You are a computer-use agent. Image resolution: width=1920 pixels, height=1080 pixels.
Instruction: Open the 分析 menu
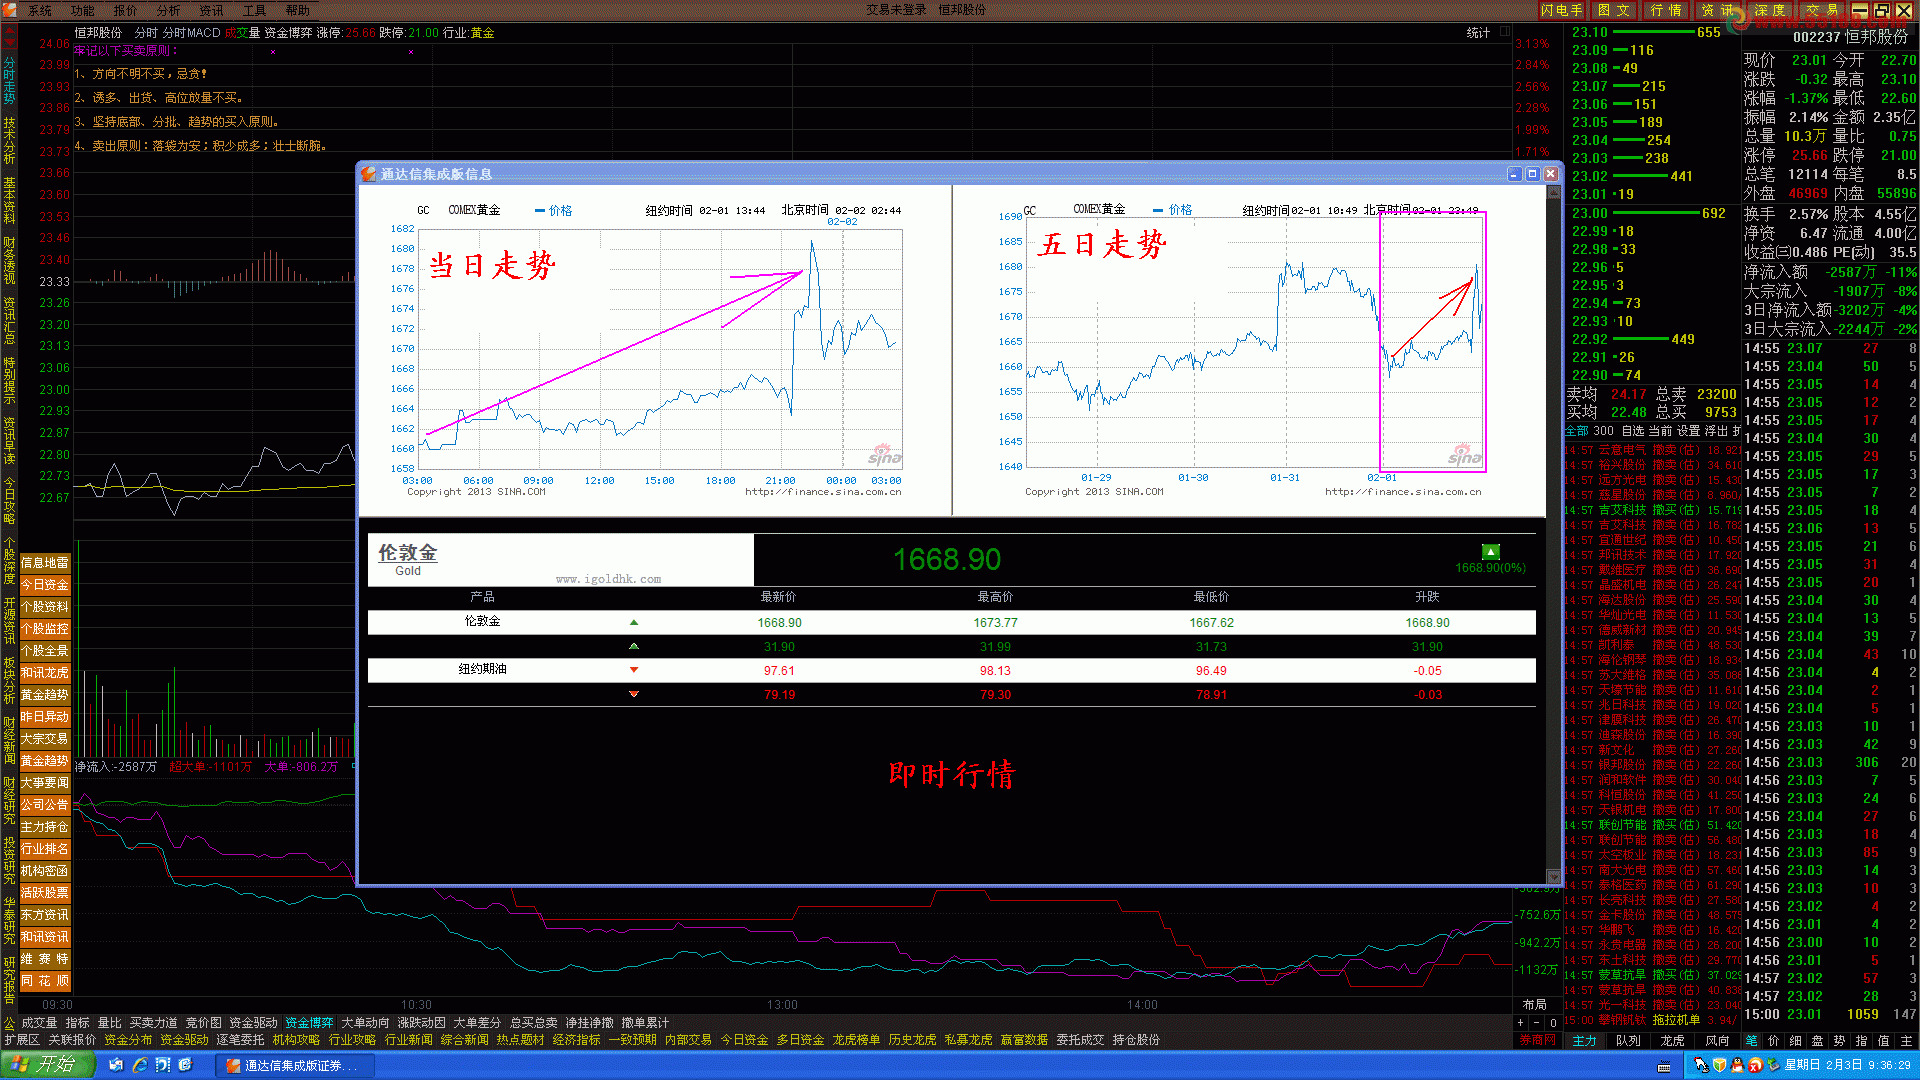(168, 10)
